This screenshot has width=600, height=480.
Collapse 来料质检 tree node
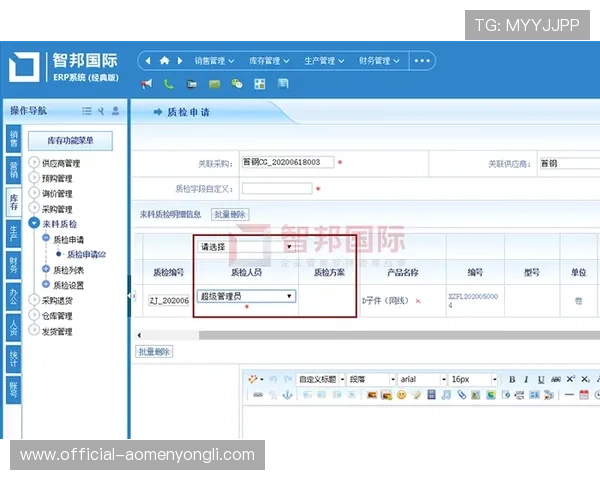click(x=34, y=223)
